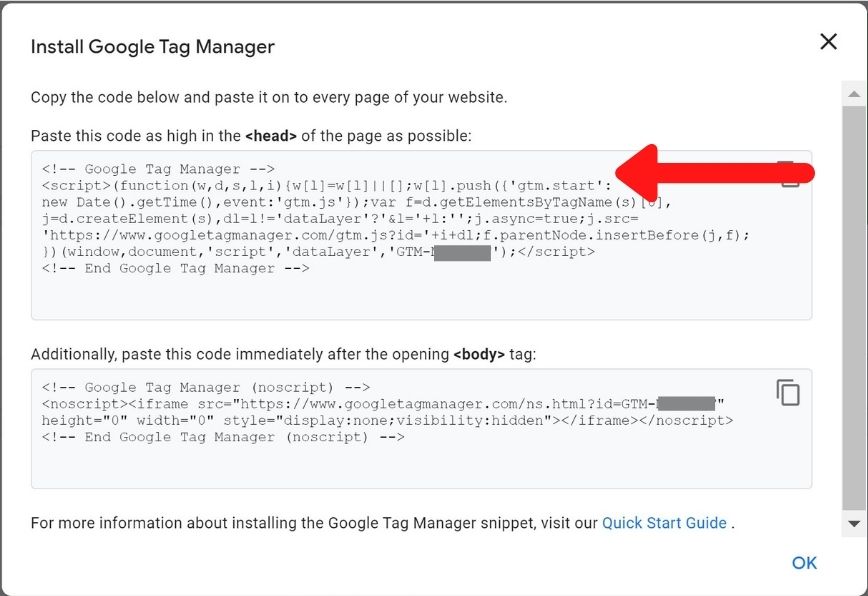Click the 'Additionally, paste this code' instruction

tap(283, 354)
